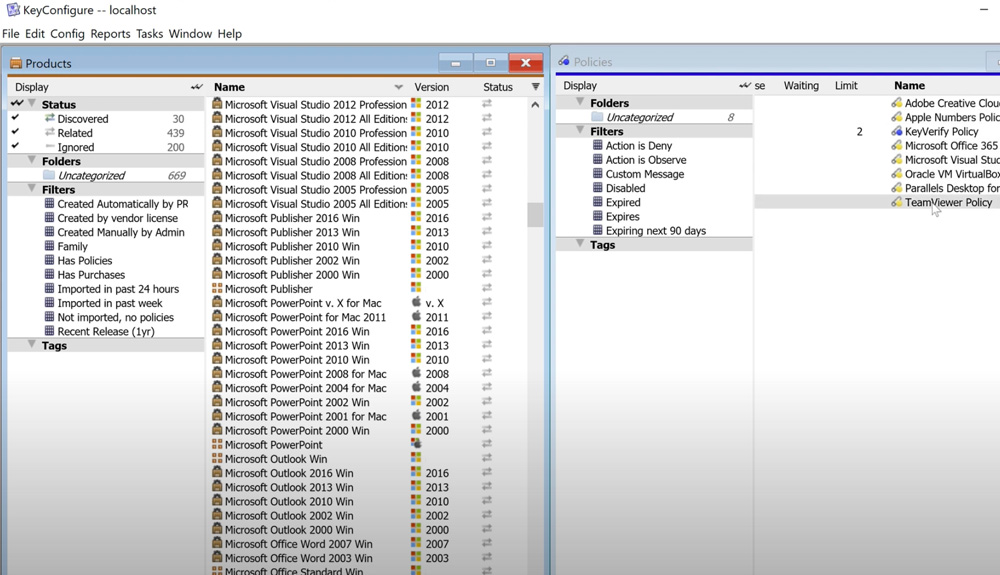Screen dimensions: 1000x575
Task: Sort Products by Version column header
Action: [x=432, y=87]
